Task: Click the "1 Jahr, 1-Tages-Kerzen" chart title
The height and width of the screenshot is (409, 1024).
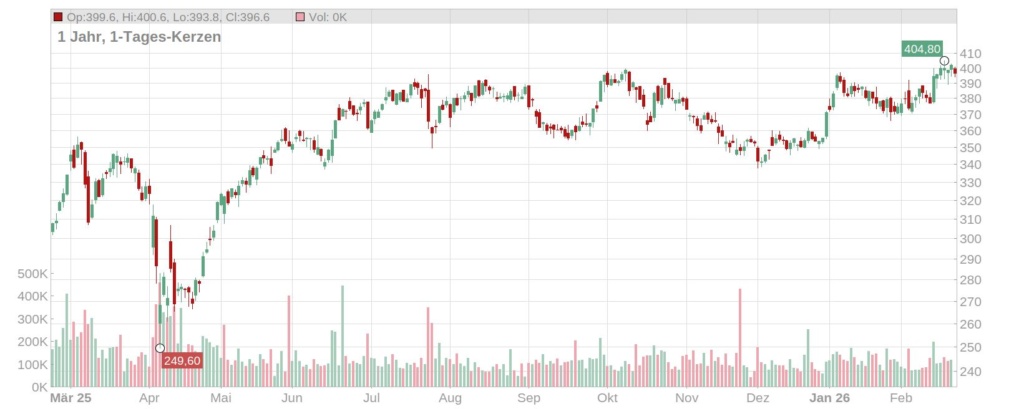Action: (139, 36)
